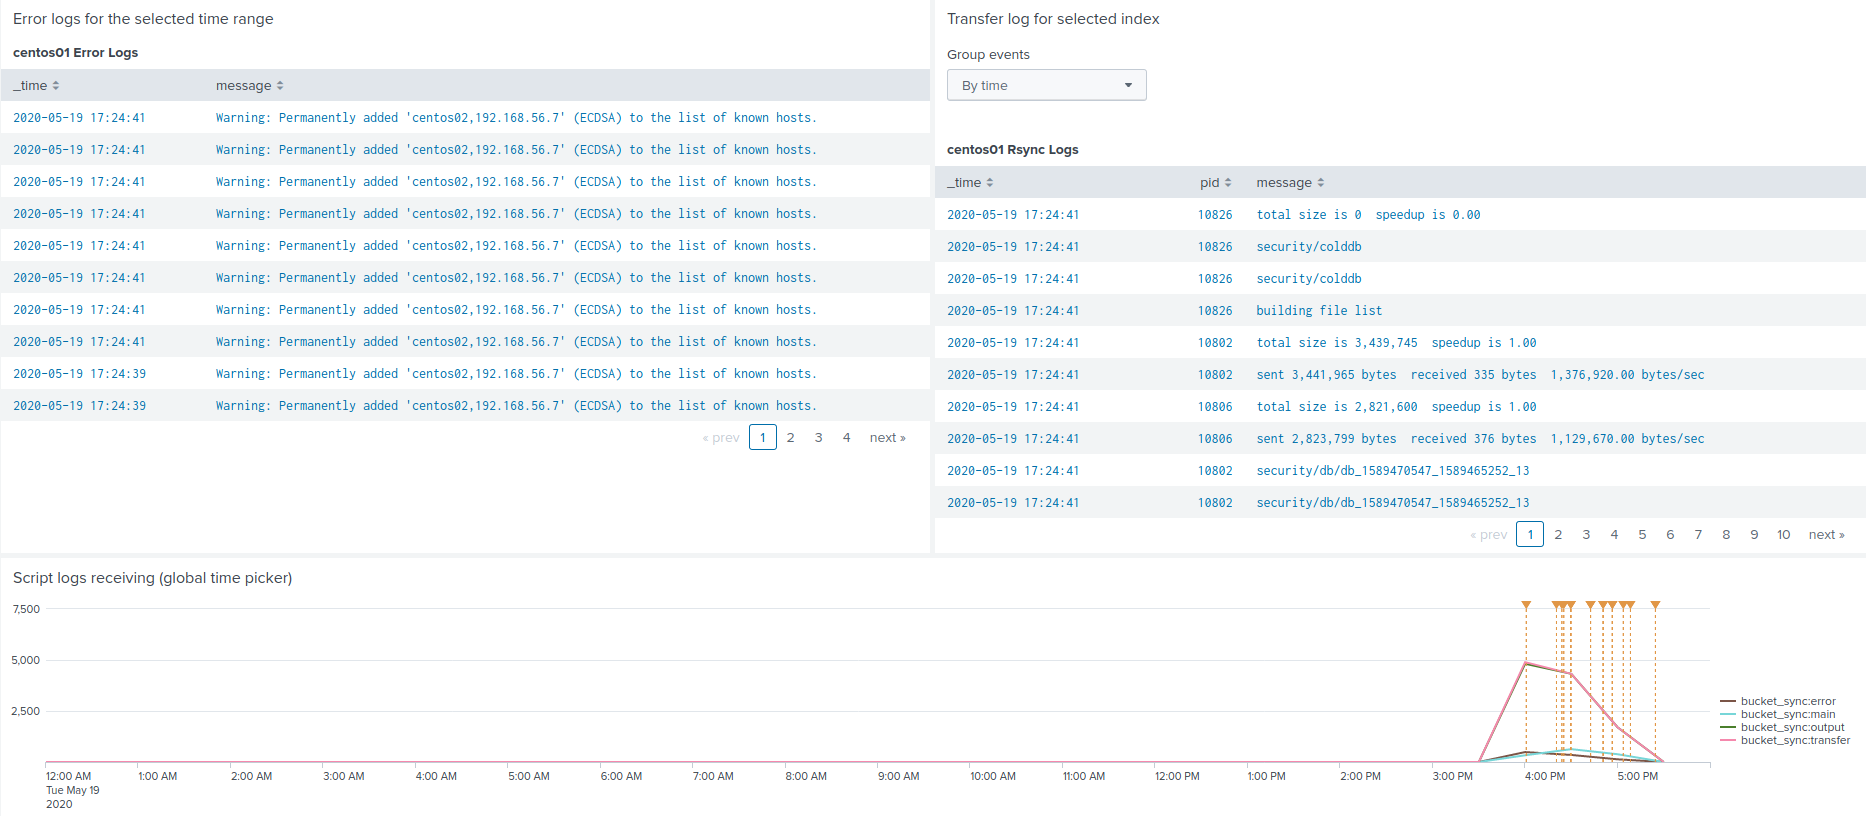
Task: Click « prev in Rsync Logs pagination
Action: (1489, 535)
